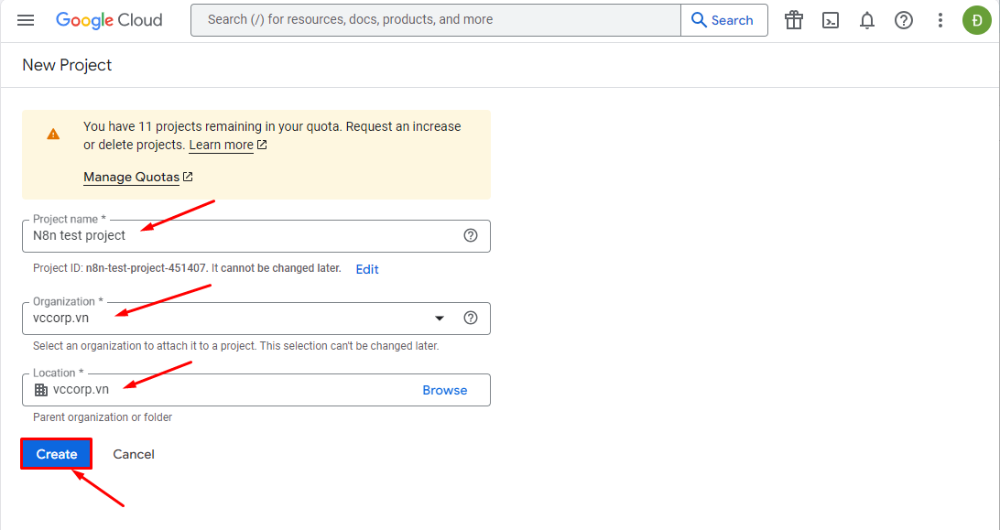Click Edit next to Project ID
This screenshot has height=530, width=1000.
coord(367,269)
